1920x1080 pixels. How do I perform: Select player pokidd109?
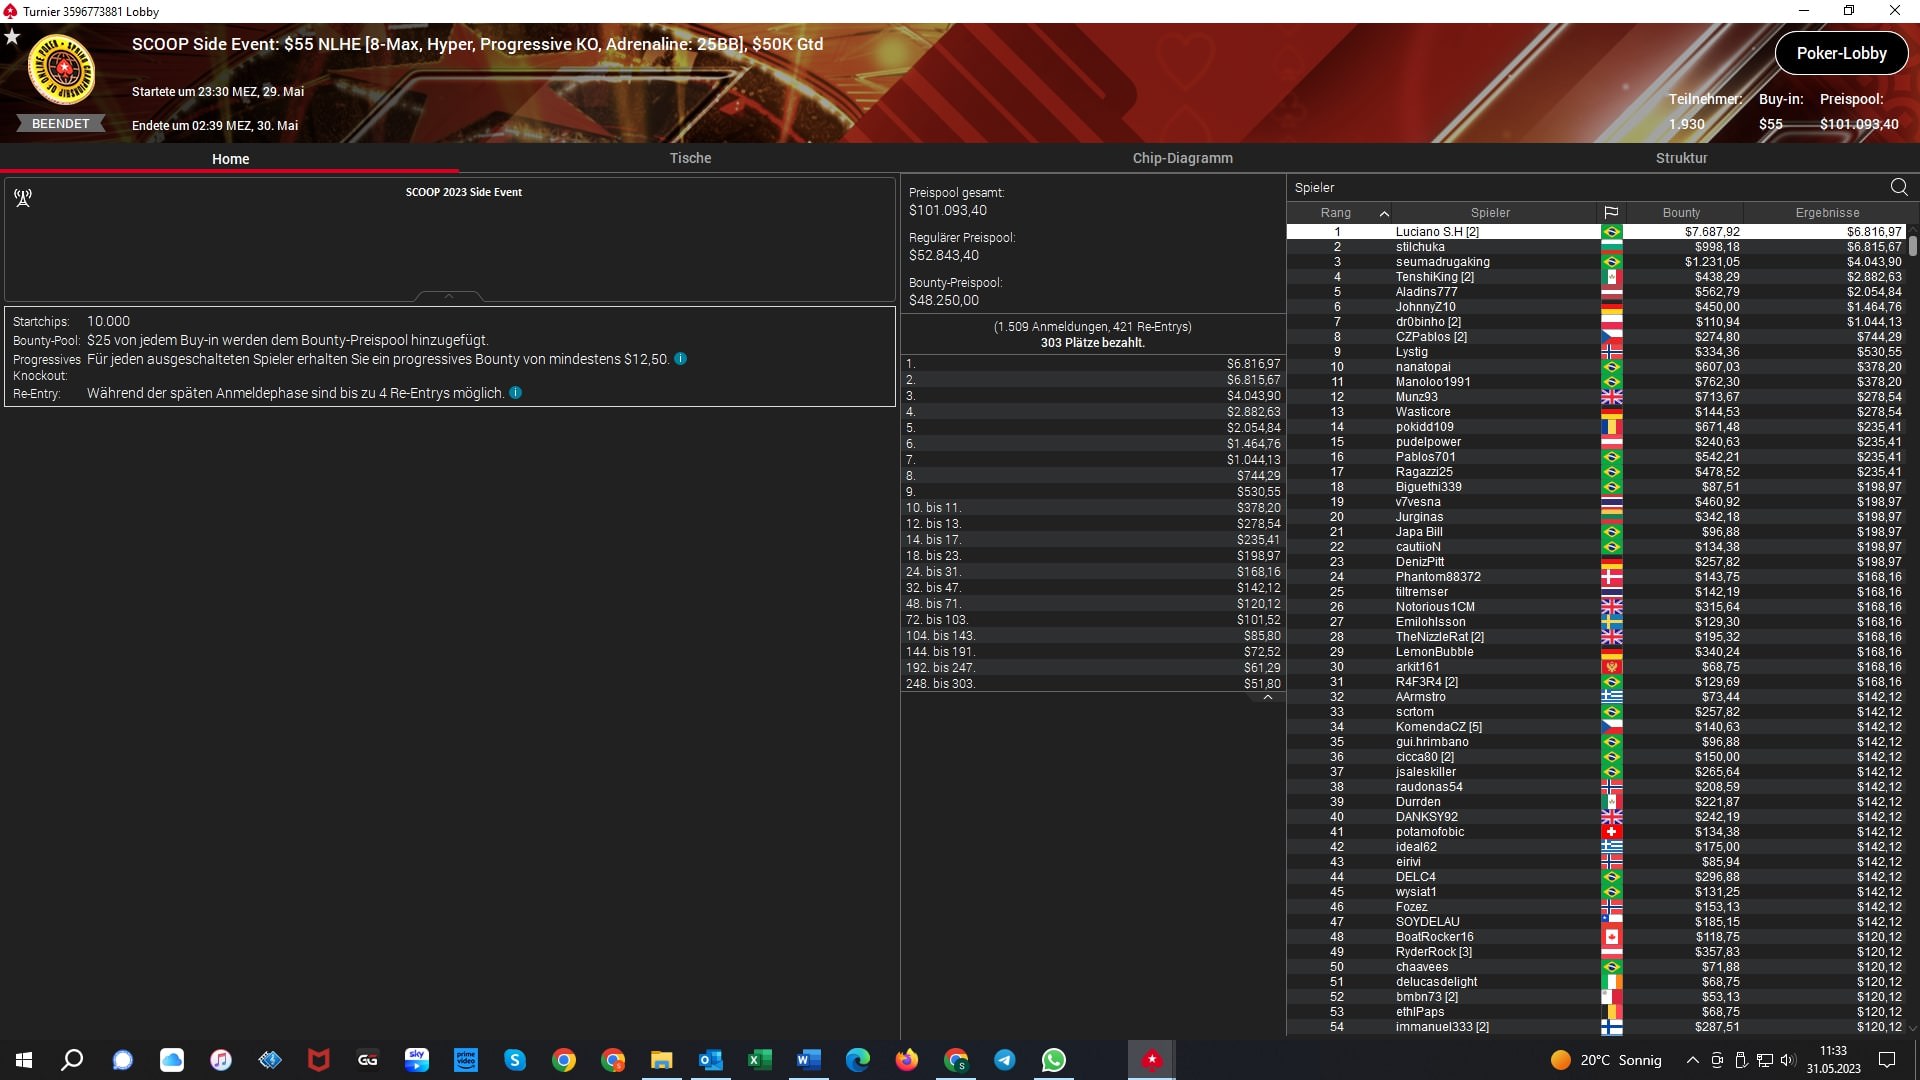1596,427
